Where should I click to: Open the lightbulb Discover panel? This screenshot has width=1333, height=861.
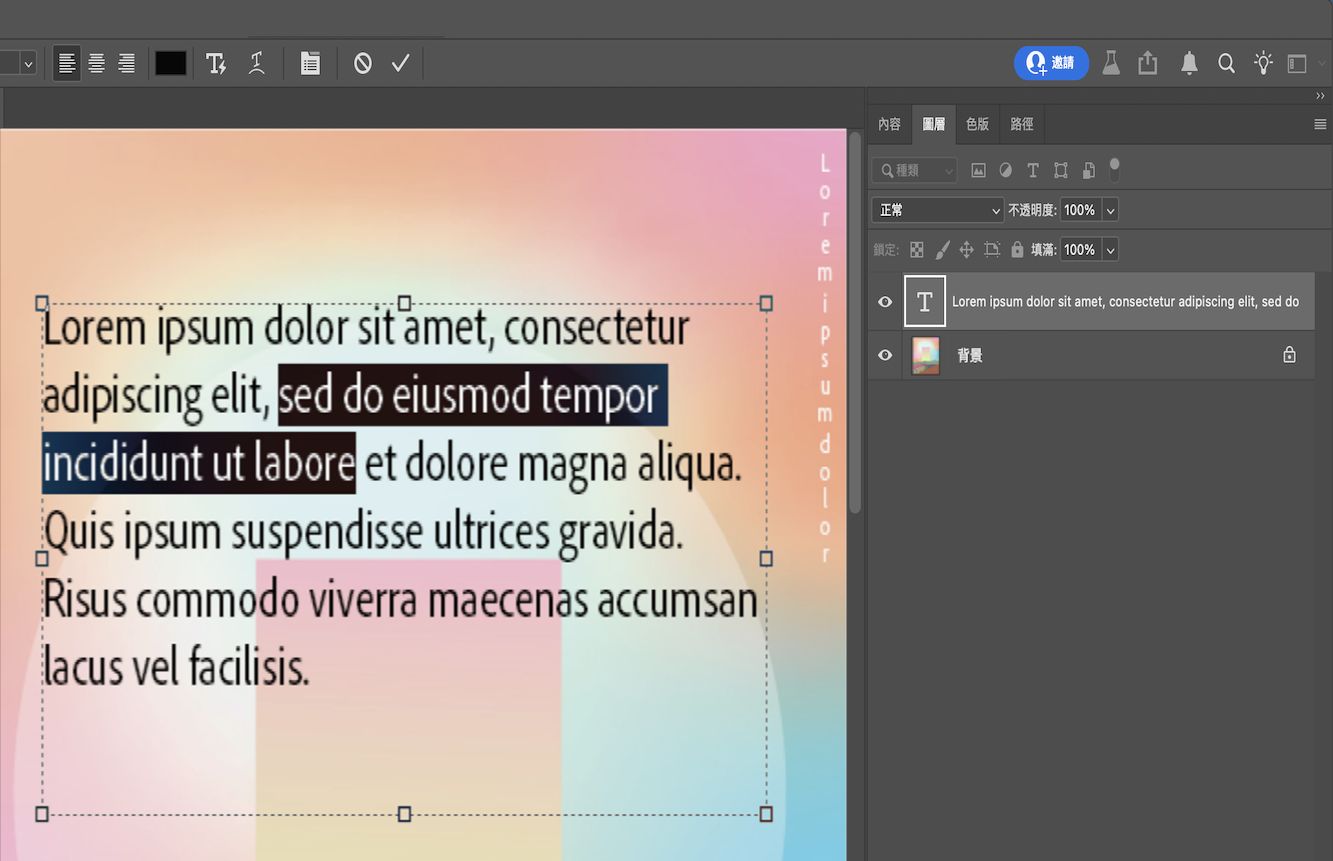(1264, 63)
